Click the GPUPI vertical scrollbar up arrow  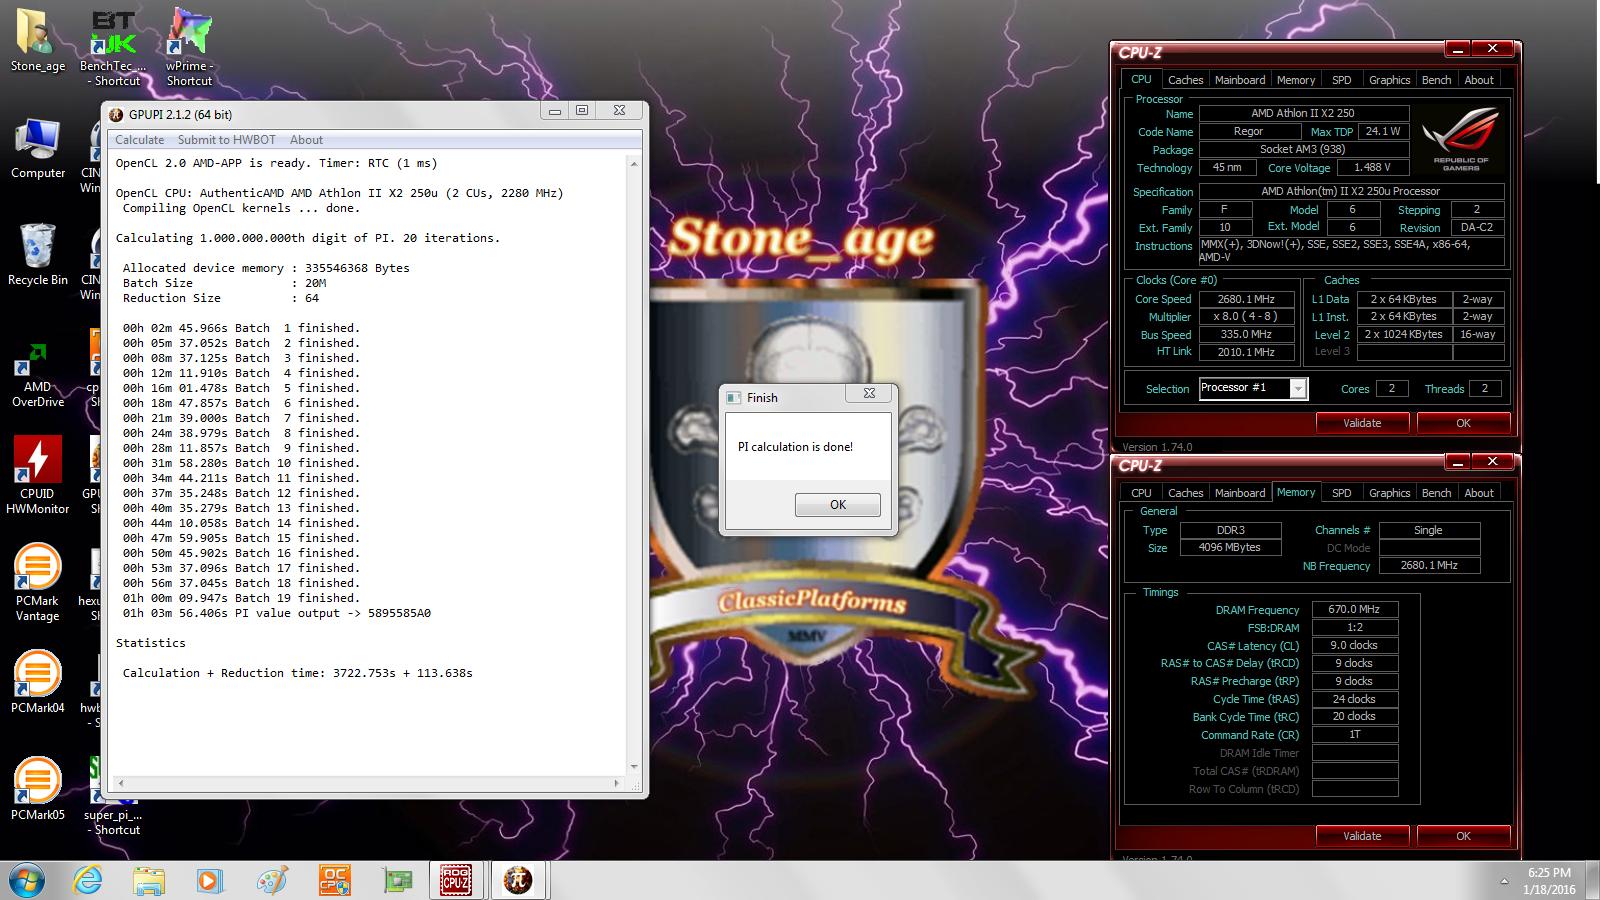coord(634,161)
